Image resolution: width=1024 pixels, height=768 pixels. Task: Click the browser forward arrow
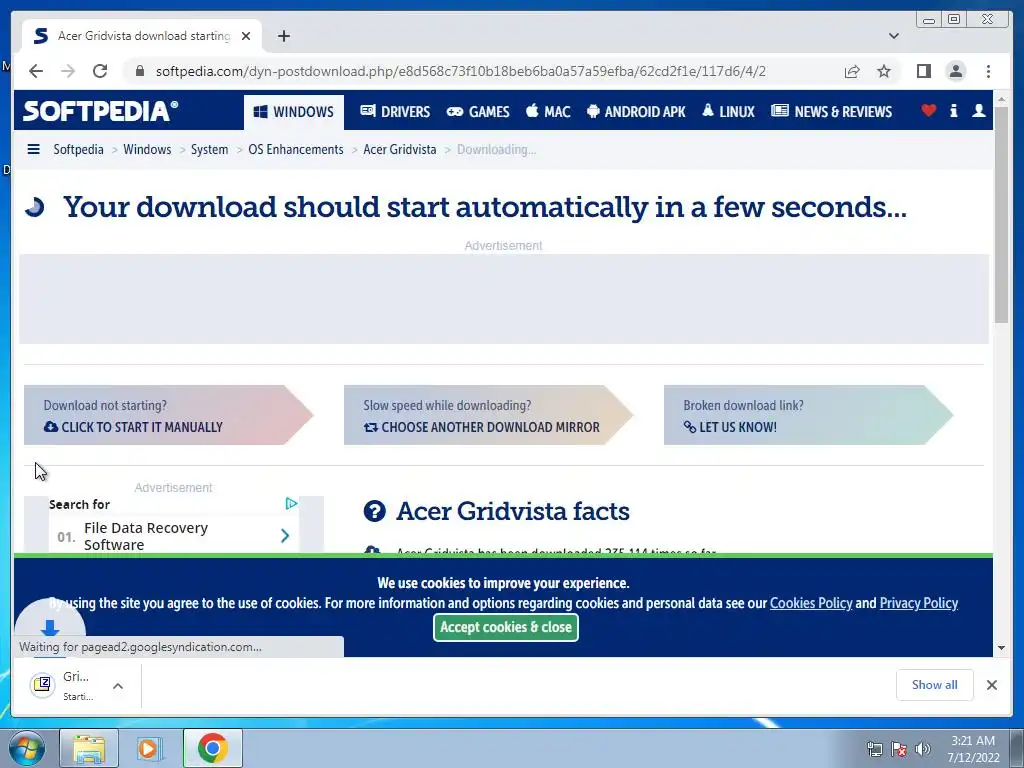tap(68, 71)
